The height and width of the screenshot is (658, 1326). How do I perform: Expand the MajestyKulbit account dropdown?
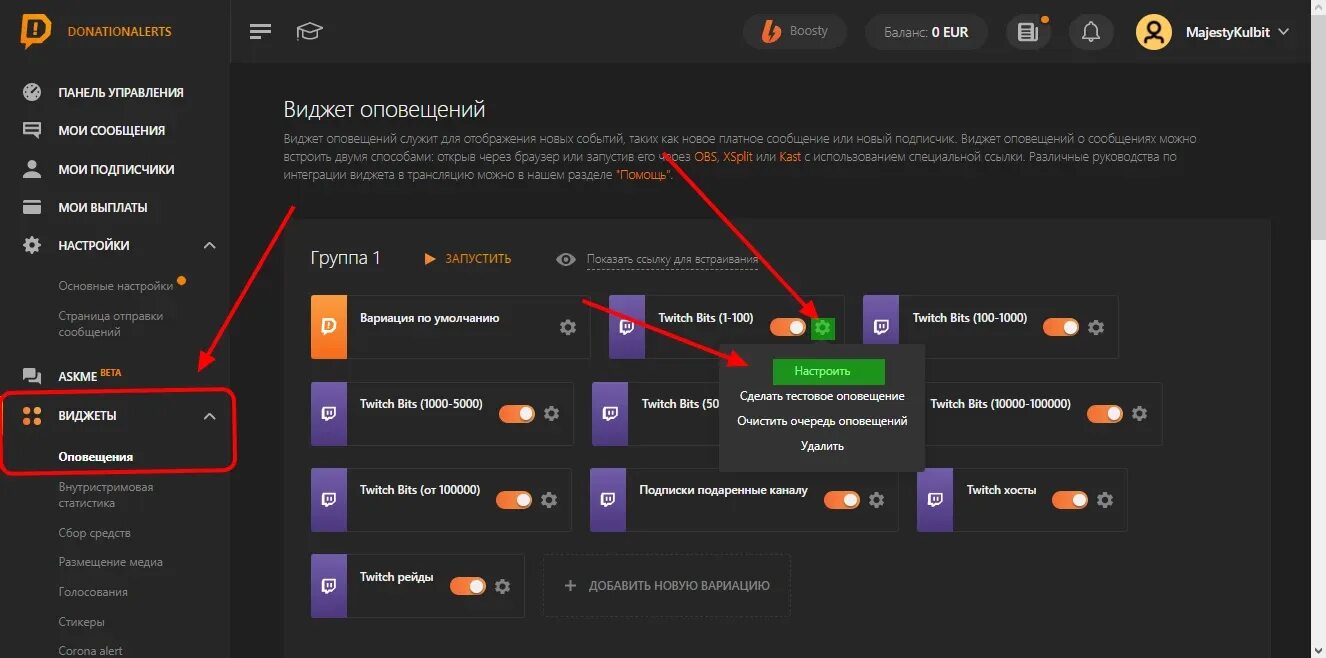[1237, 32]
